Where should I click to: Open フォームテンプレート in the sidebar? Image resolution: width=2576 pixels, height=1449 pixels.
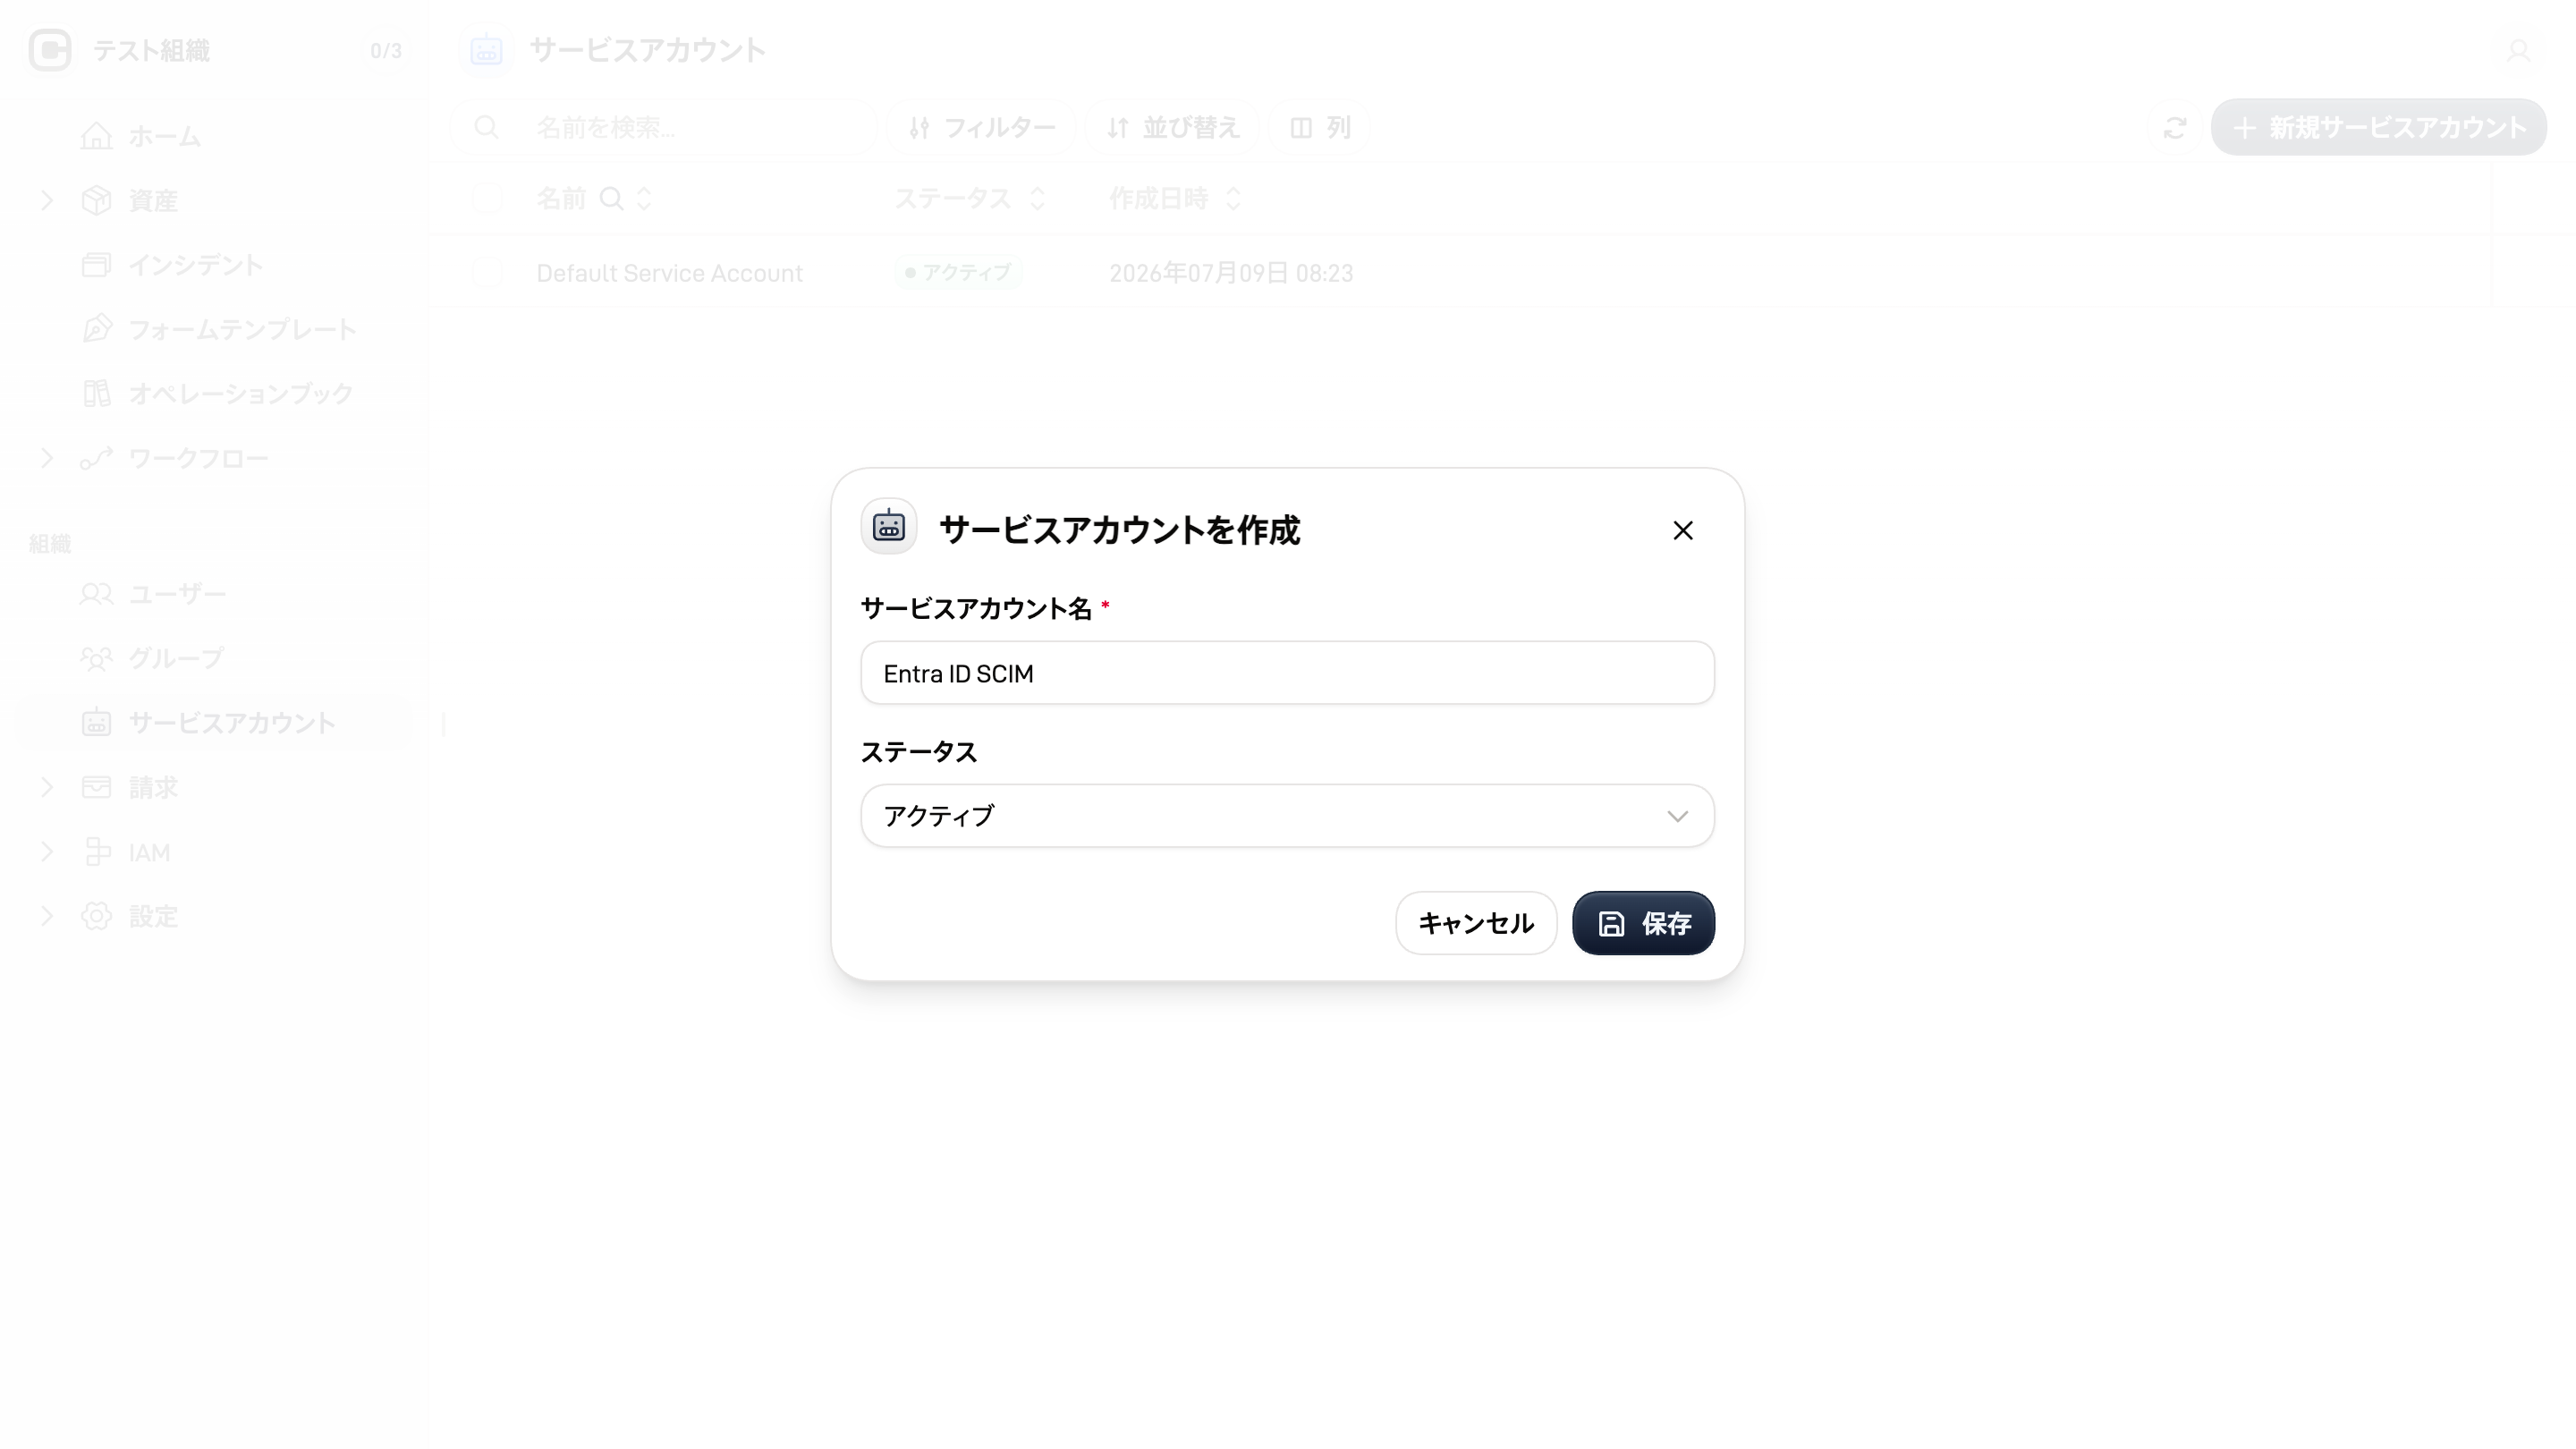click(214, 329)
